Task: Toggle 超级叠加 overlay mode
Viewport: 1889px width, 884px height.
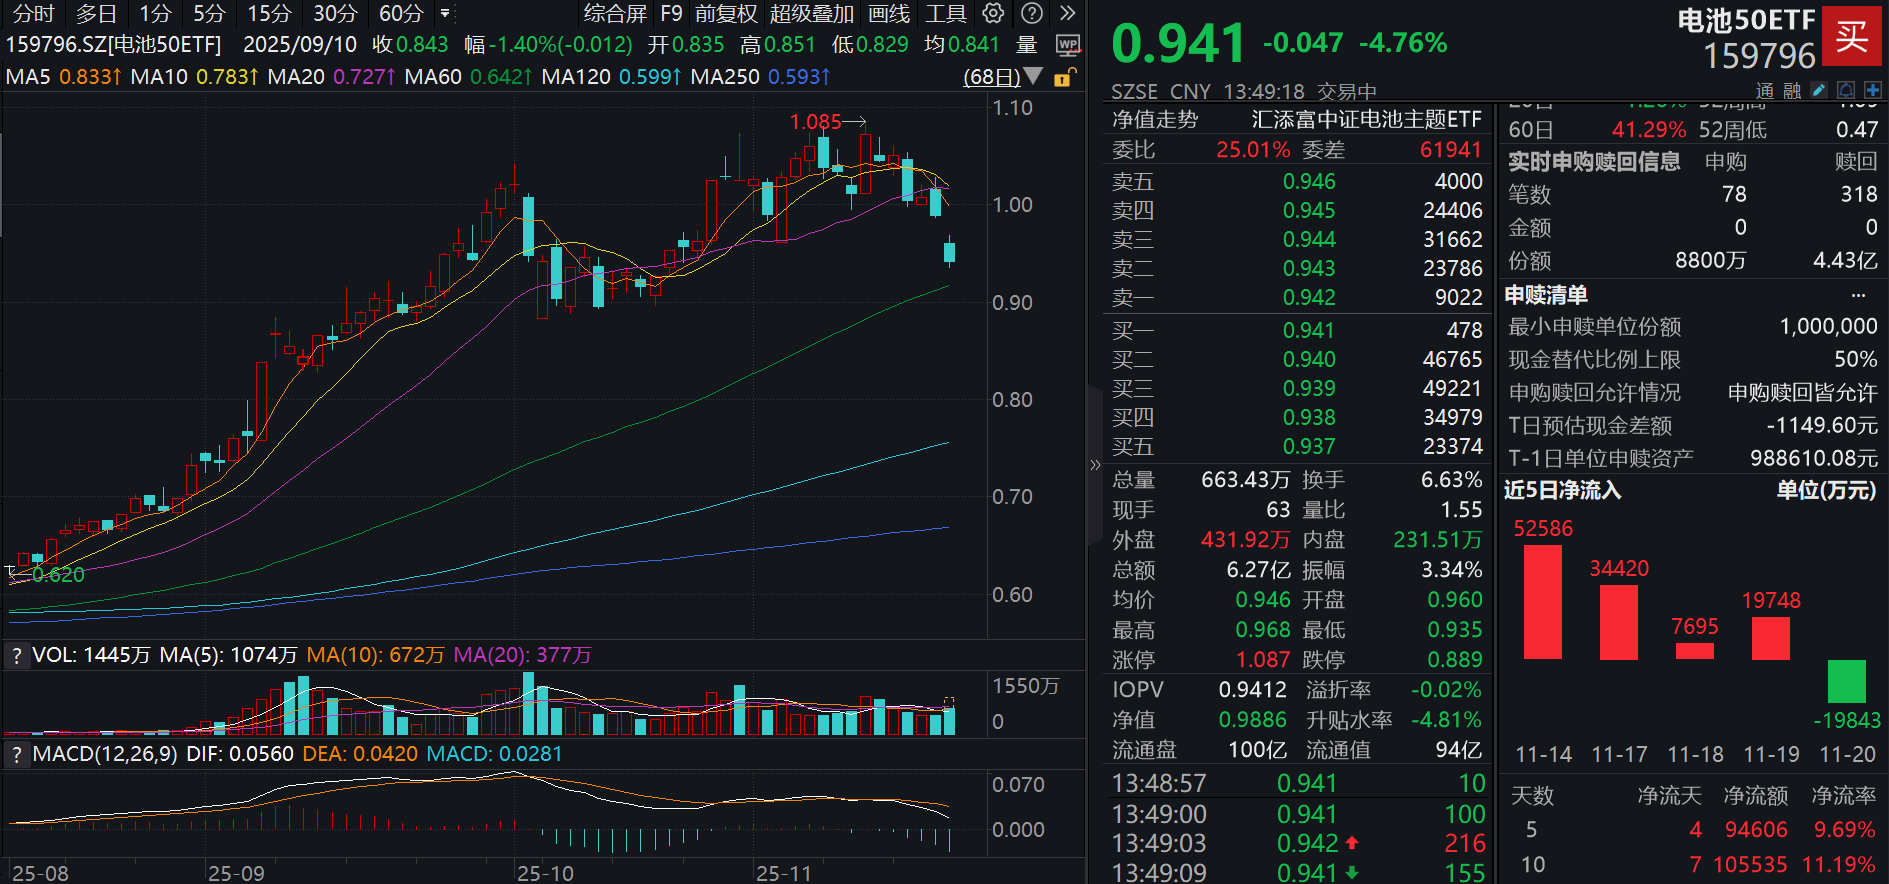Action: tap(811, 13)
